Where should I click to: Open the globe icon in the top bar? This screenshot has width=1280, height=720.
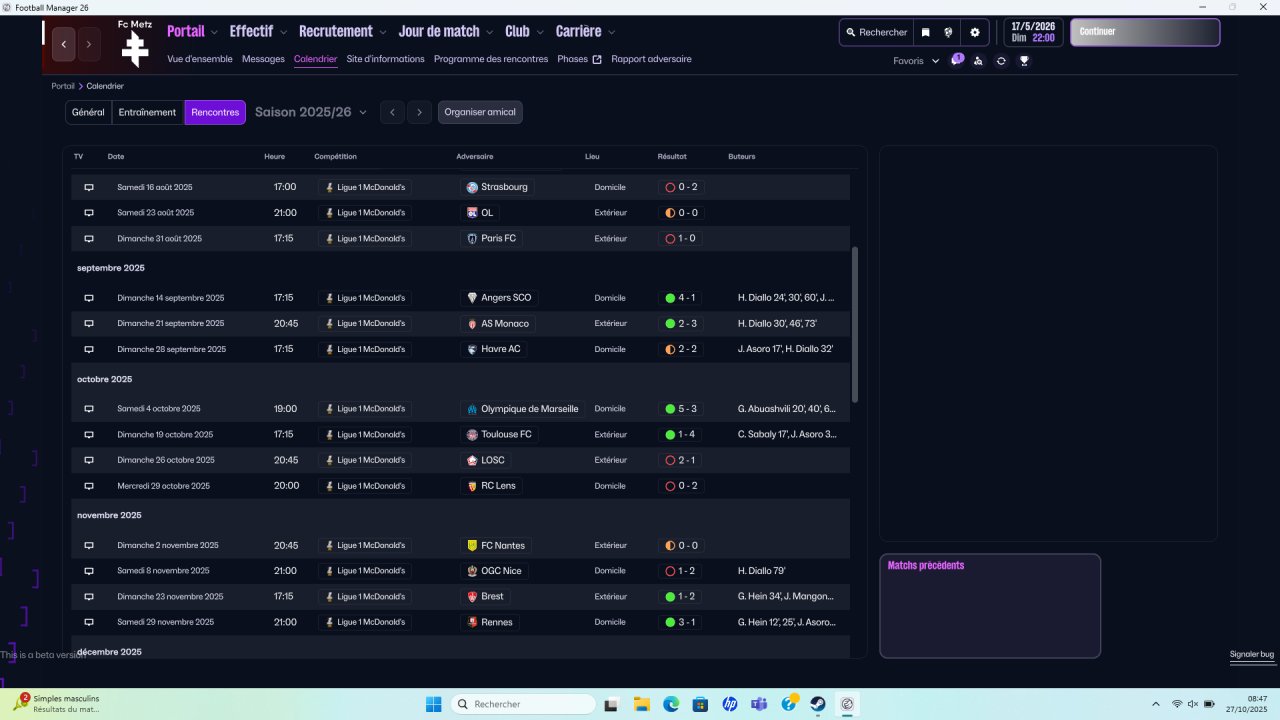click(x=948, y=32)
